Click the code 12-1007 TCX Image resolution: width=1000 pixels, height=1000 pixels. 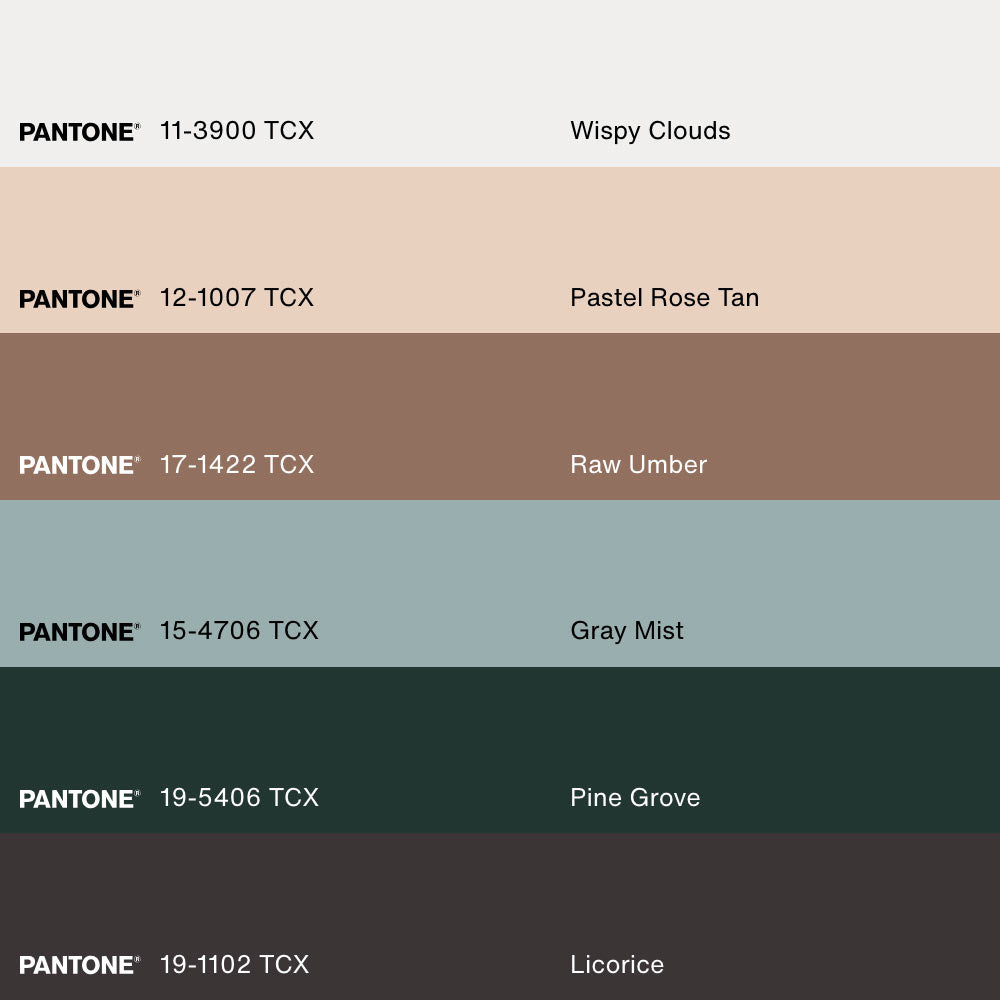point(237,298)
